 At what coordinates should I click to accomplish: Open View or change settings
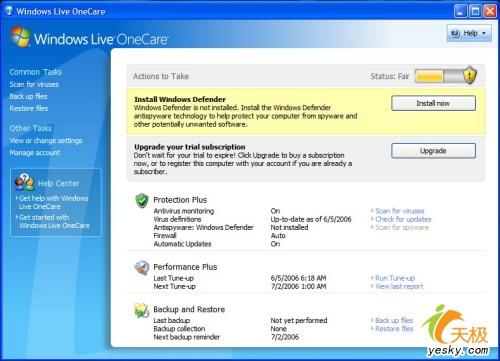46,141
